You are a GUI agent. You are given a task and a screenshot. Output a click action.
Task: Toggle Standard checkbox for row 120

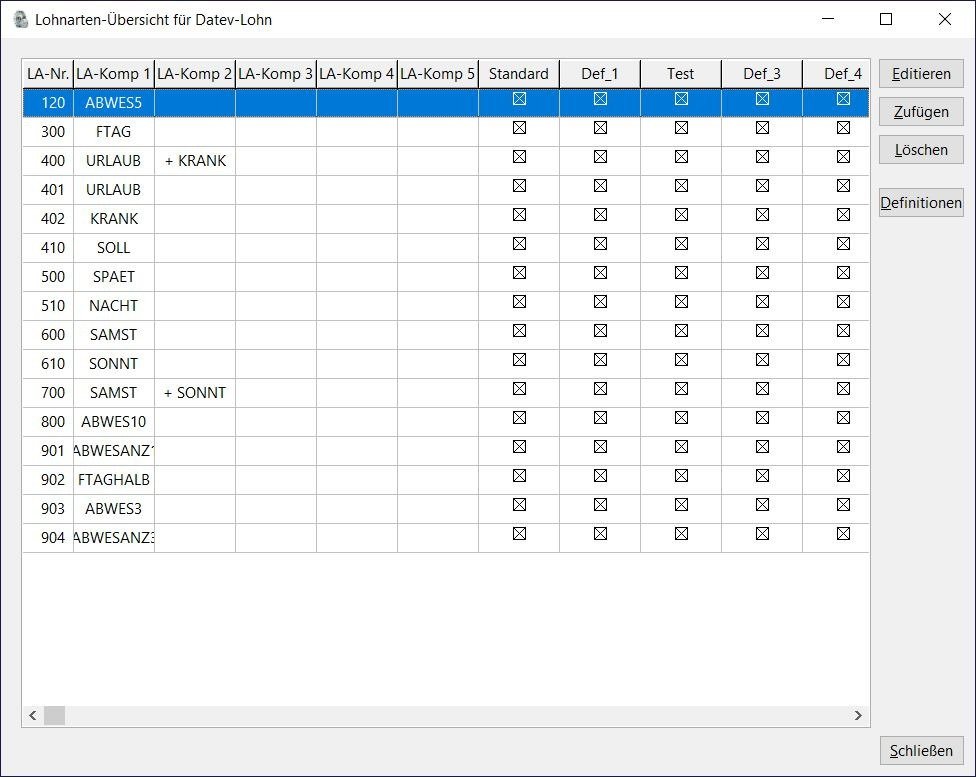pos(519,98)
